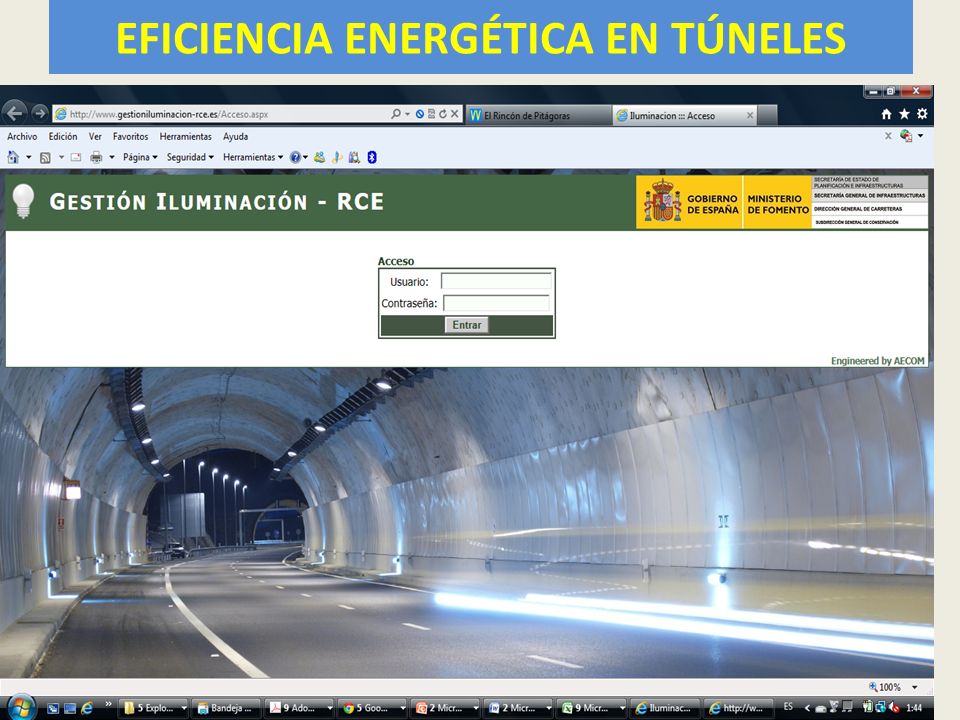Click the blue Help question mark icon

click(x=295, y=157)
